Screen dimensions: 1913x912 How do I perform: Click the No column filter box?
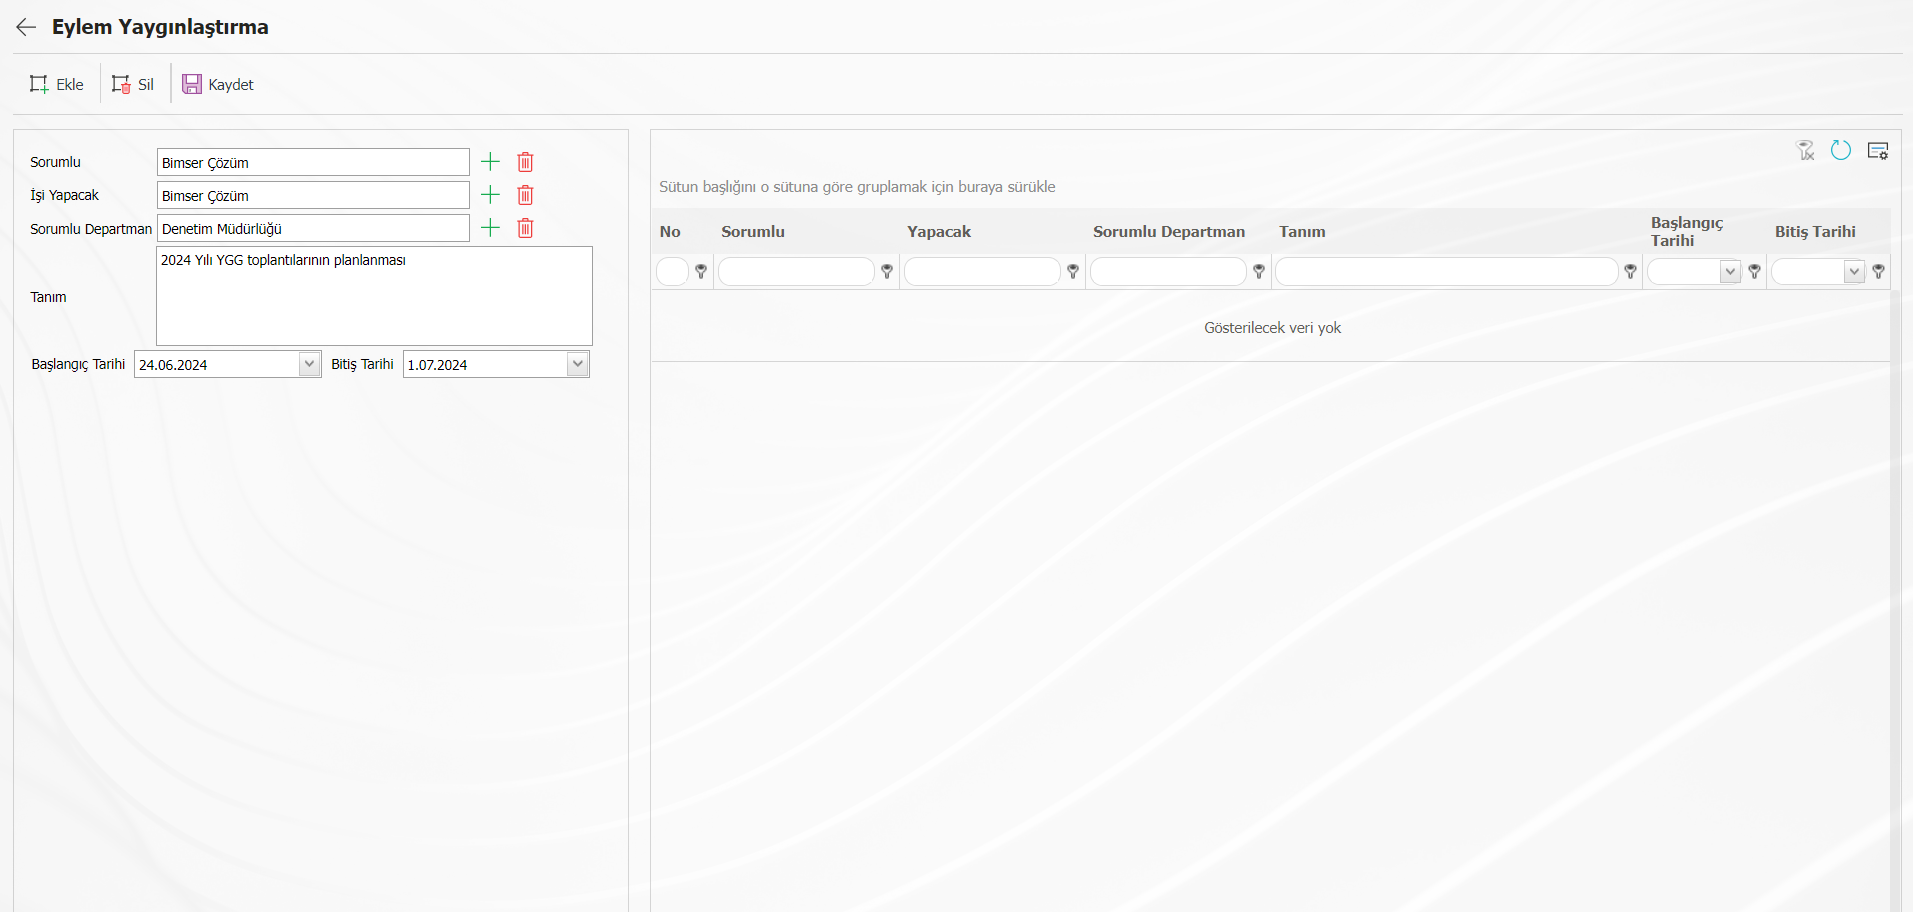(672, 271)
